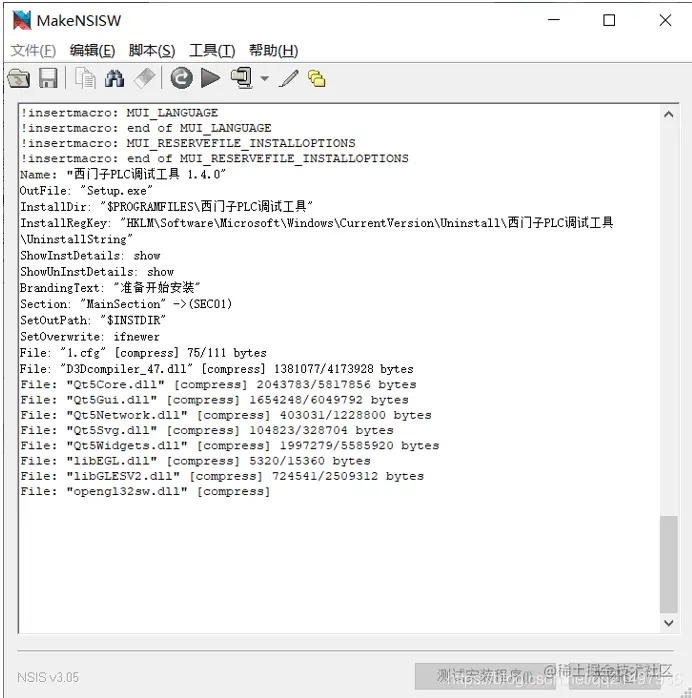The width and height of the screenshot is (692, 698).
Task: Click the log line 'SetOverwrite: ifnewer'
Action: pyautogui.click(x=89, y=337)
